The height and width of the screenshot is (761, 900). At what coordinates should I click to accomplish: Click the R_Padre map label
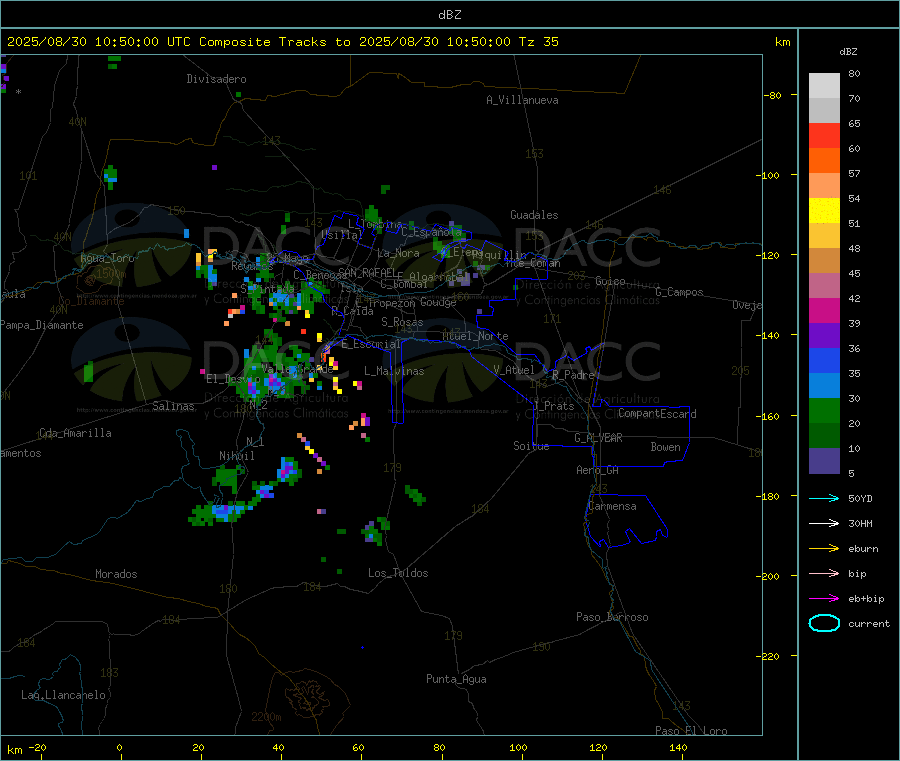pyautogui.click(x=573, y=375)
